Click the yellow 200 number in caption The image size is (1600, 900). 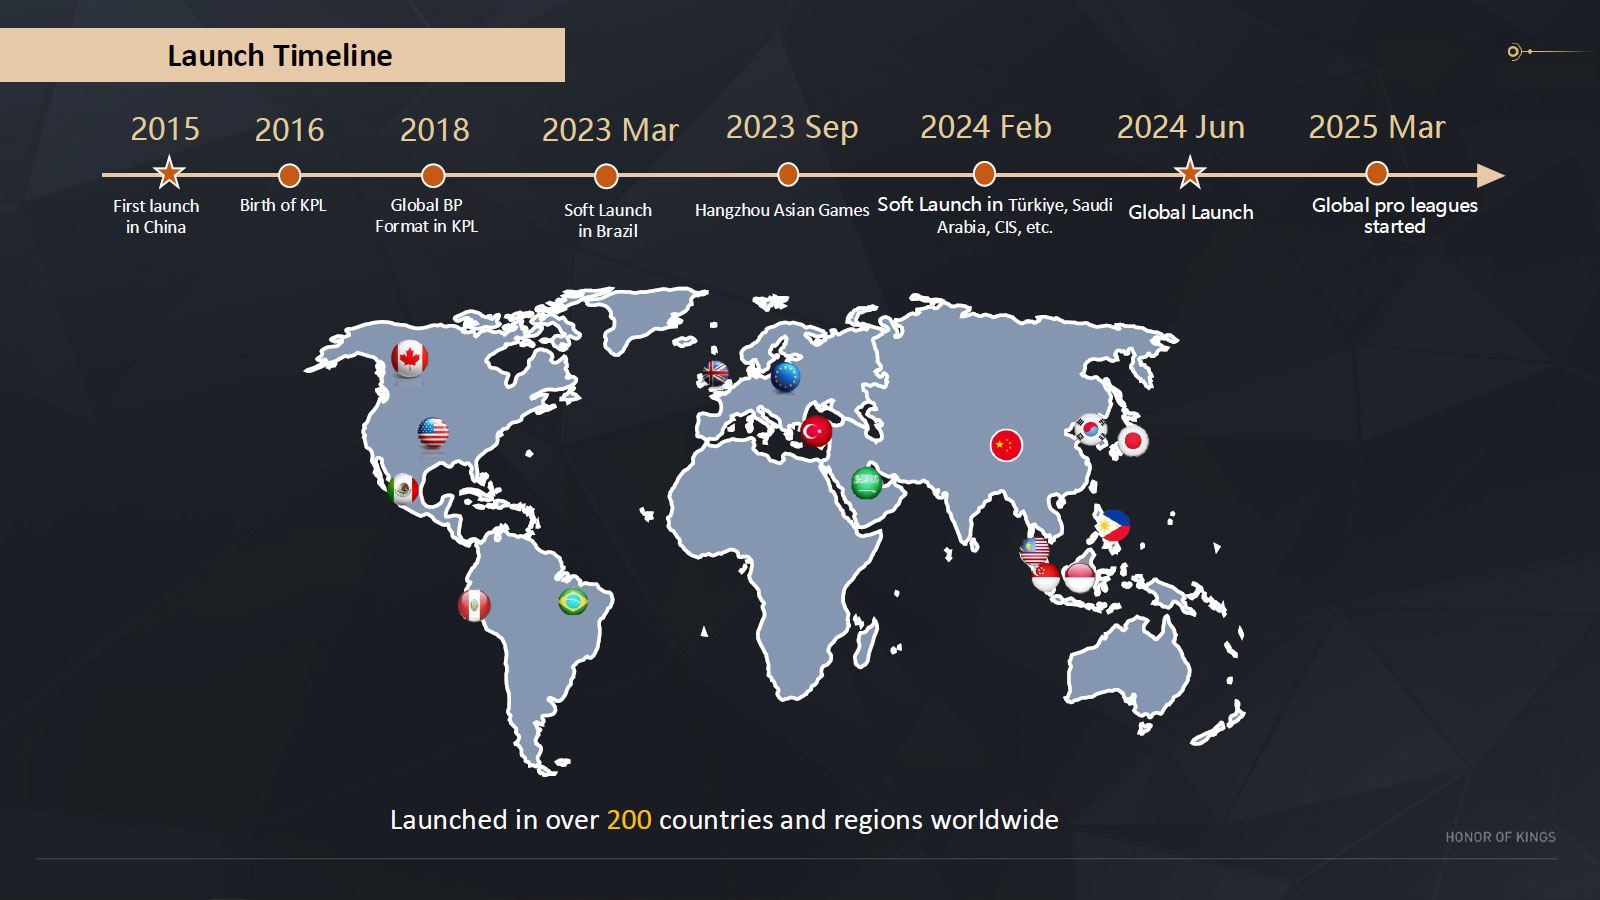click(629, 820)
